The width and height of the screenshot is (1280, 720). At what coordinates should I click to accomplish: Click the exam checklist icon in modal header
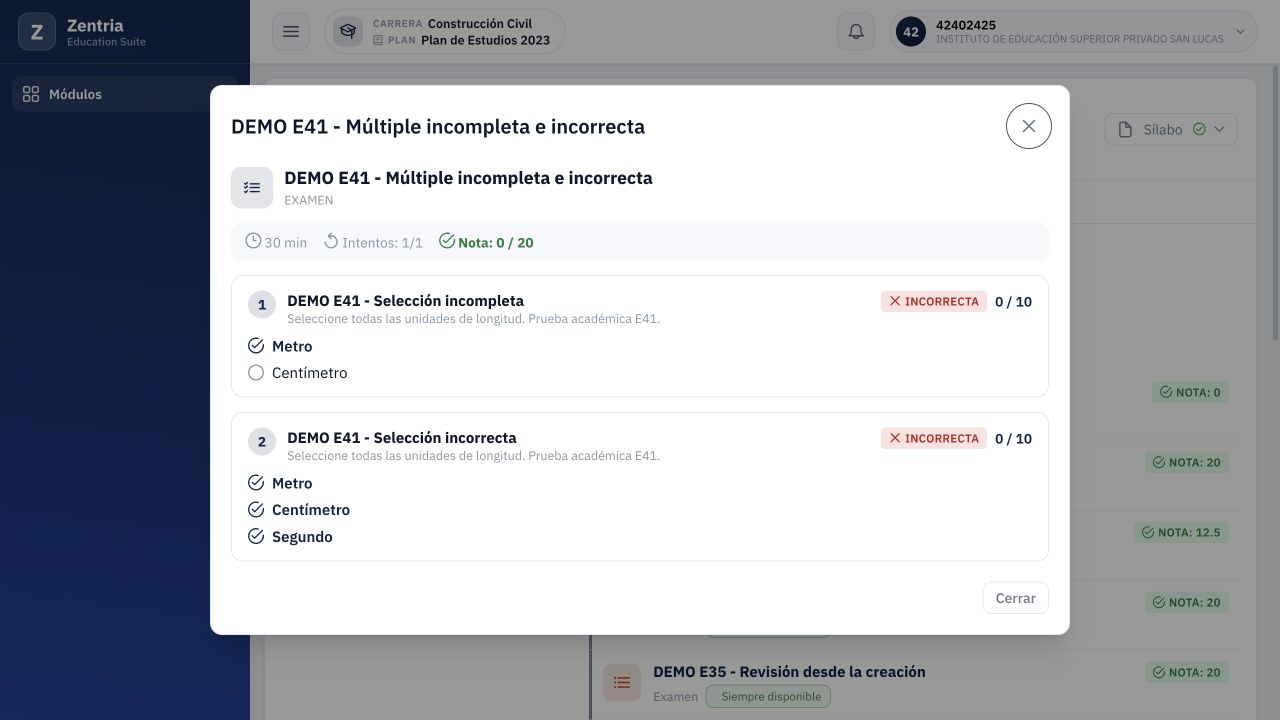click(x=252, y=187)
